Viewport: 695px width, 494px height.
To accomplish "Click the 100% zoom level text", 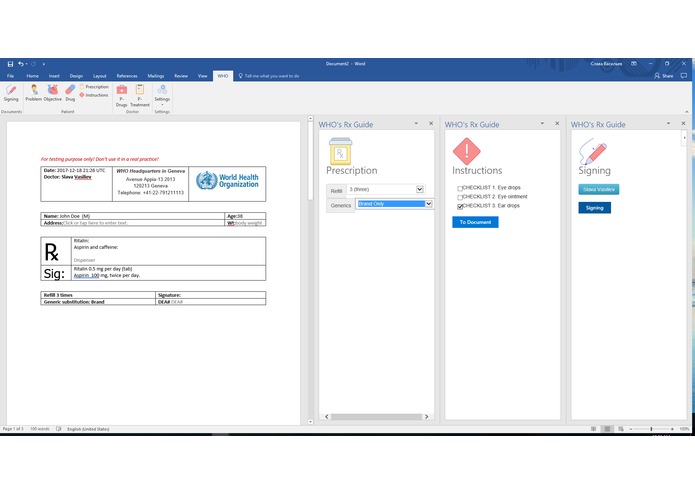I will (684, 429).
